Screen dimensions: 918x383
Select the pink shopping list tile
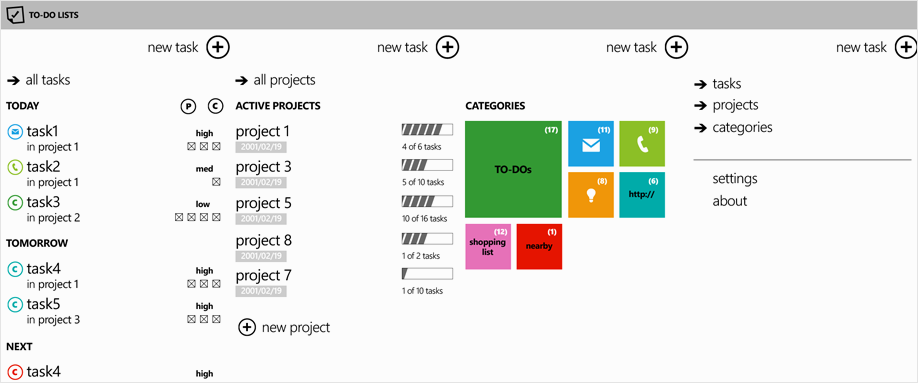488,247
